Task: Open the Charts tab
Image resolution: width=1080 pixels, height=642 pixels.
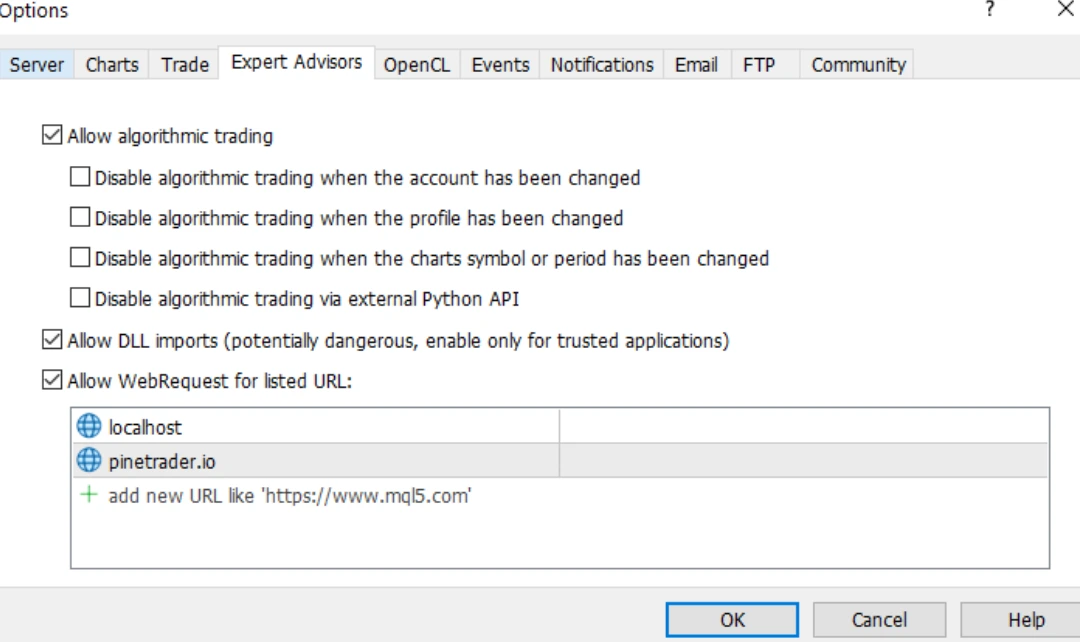Action: [x=112, y=65]
